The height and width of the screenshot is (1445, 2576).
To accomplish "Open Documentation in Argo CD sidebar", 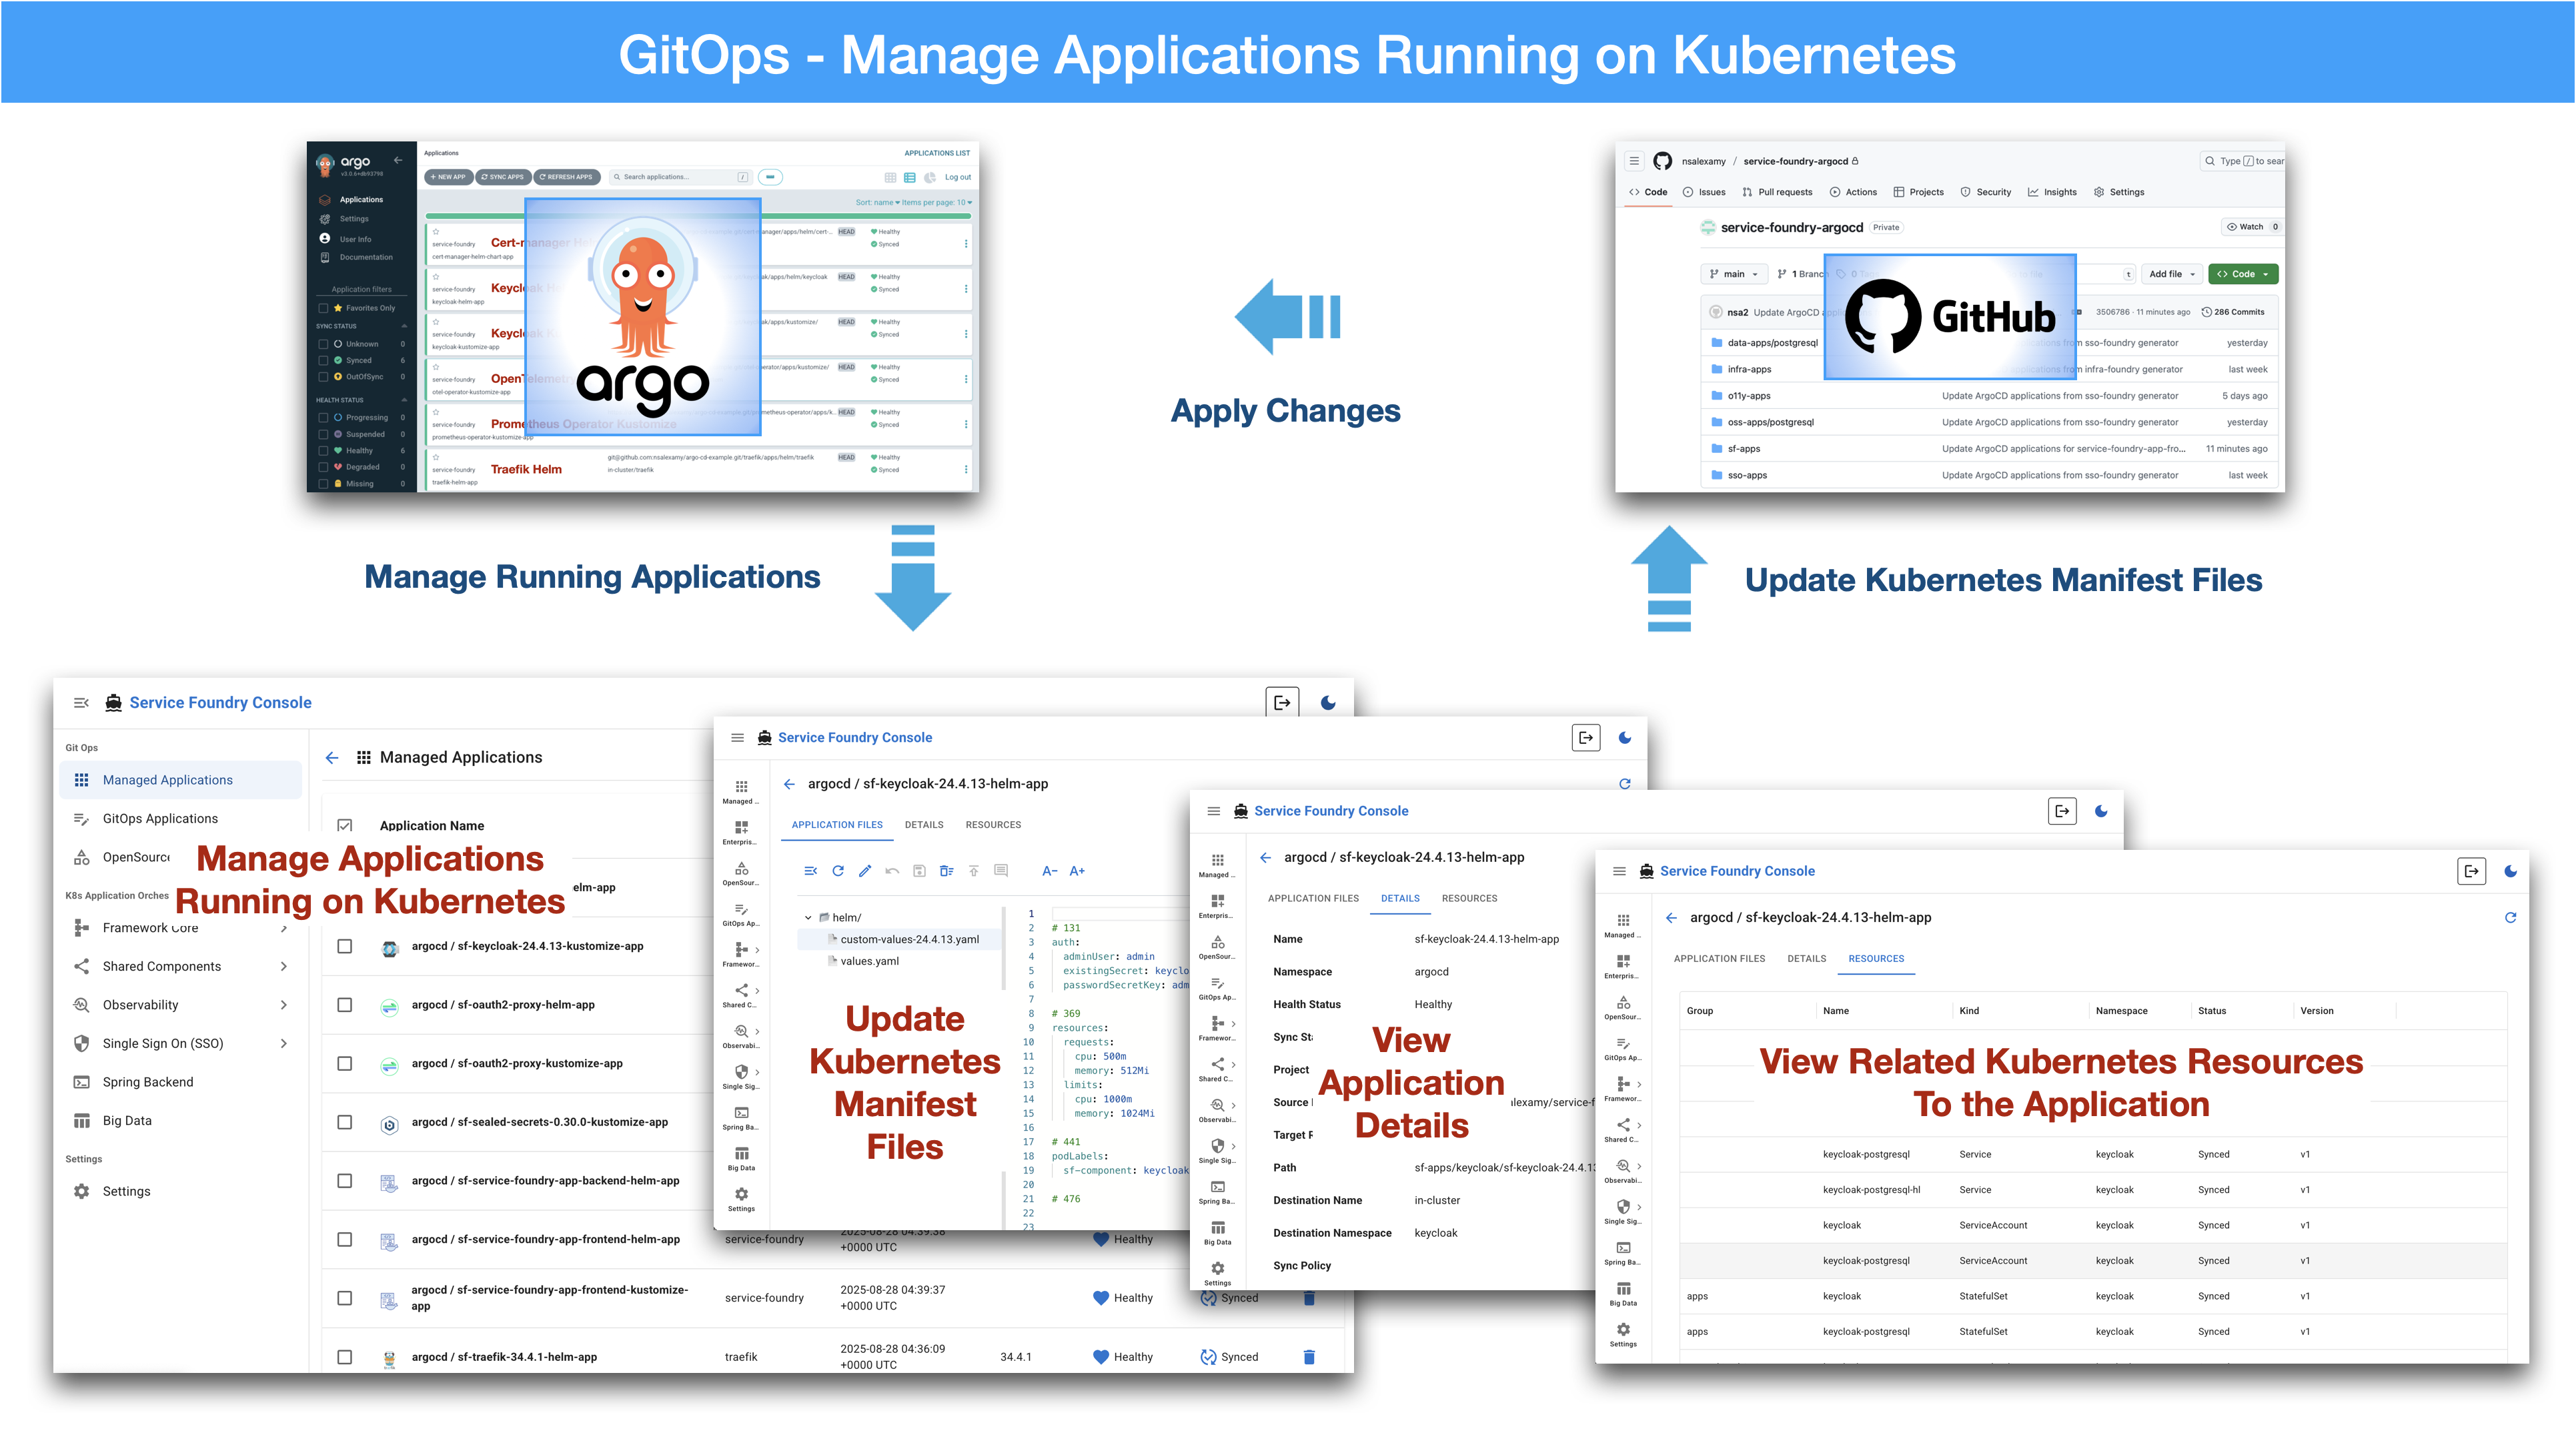I will click(x=366, y=257).
